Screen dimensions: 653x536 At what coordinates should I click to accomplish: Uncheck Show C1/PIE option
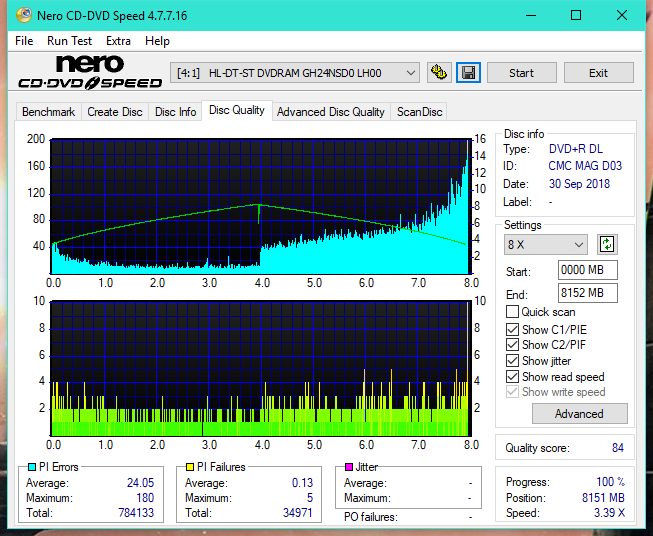[x=512, y=329]
